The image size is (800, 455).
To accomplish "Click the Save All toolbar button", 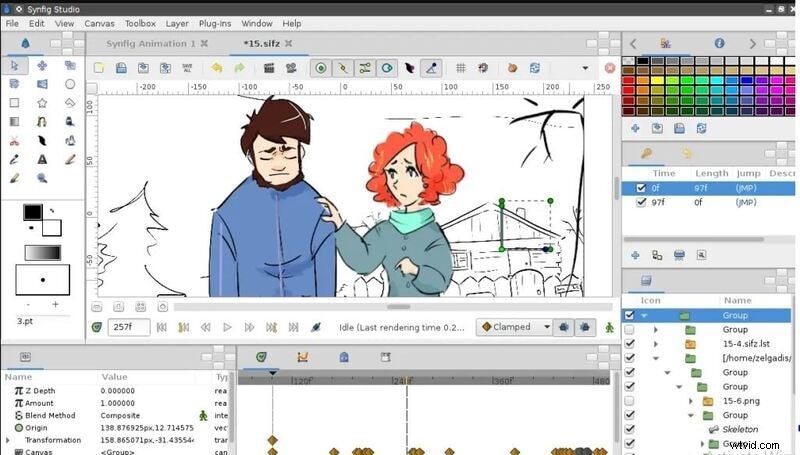I will pyautogui.click(x=187, y=68).
